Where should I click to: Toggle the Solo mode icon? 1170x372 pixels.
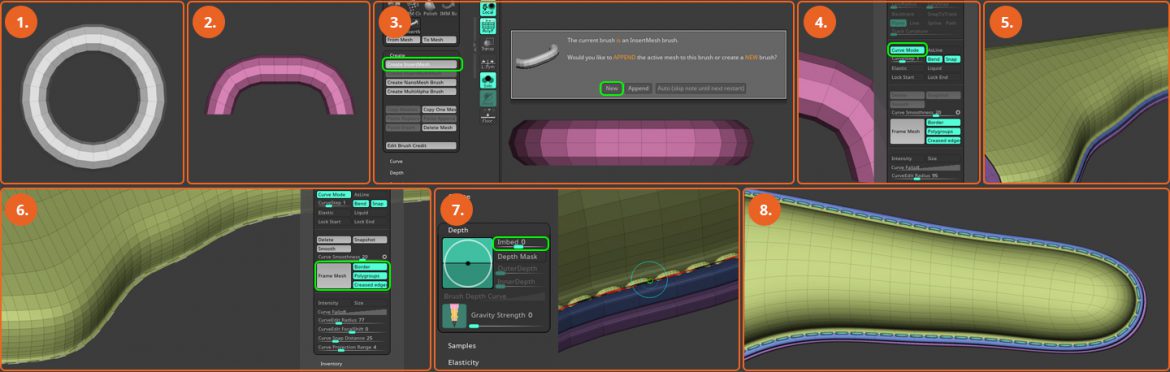click(x=488, y=81)
